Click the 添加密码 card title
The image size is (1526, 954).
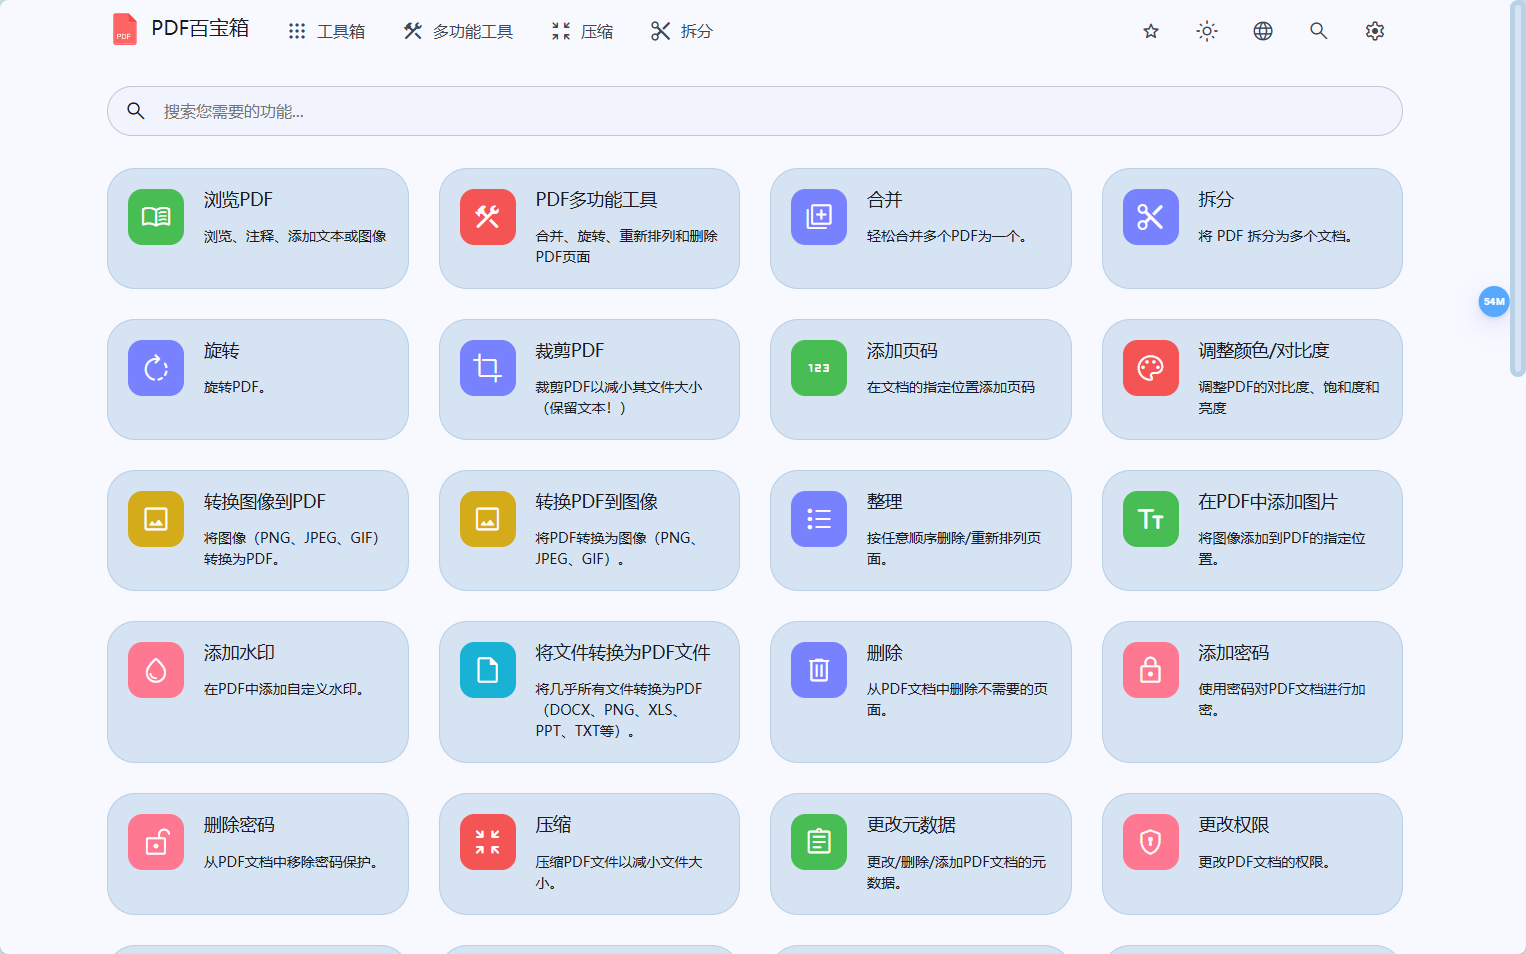point(1234,653)
